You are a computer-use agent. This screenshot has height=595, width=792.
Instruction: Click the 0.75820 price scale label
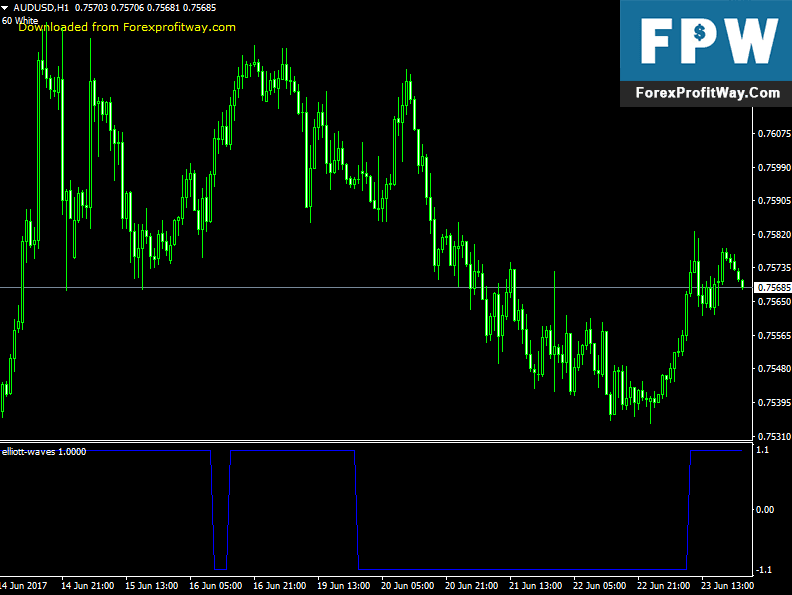click(x=774, y=234)
